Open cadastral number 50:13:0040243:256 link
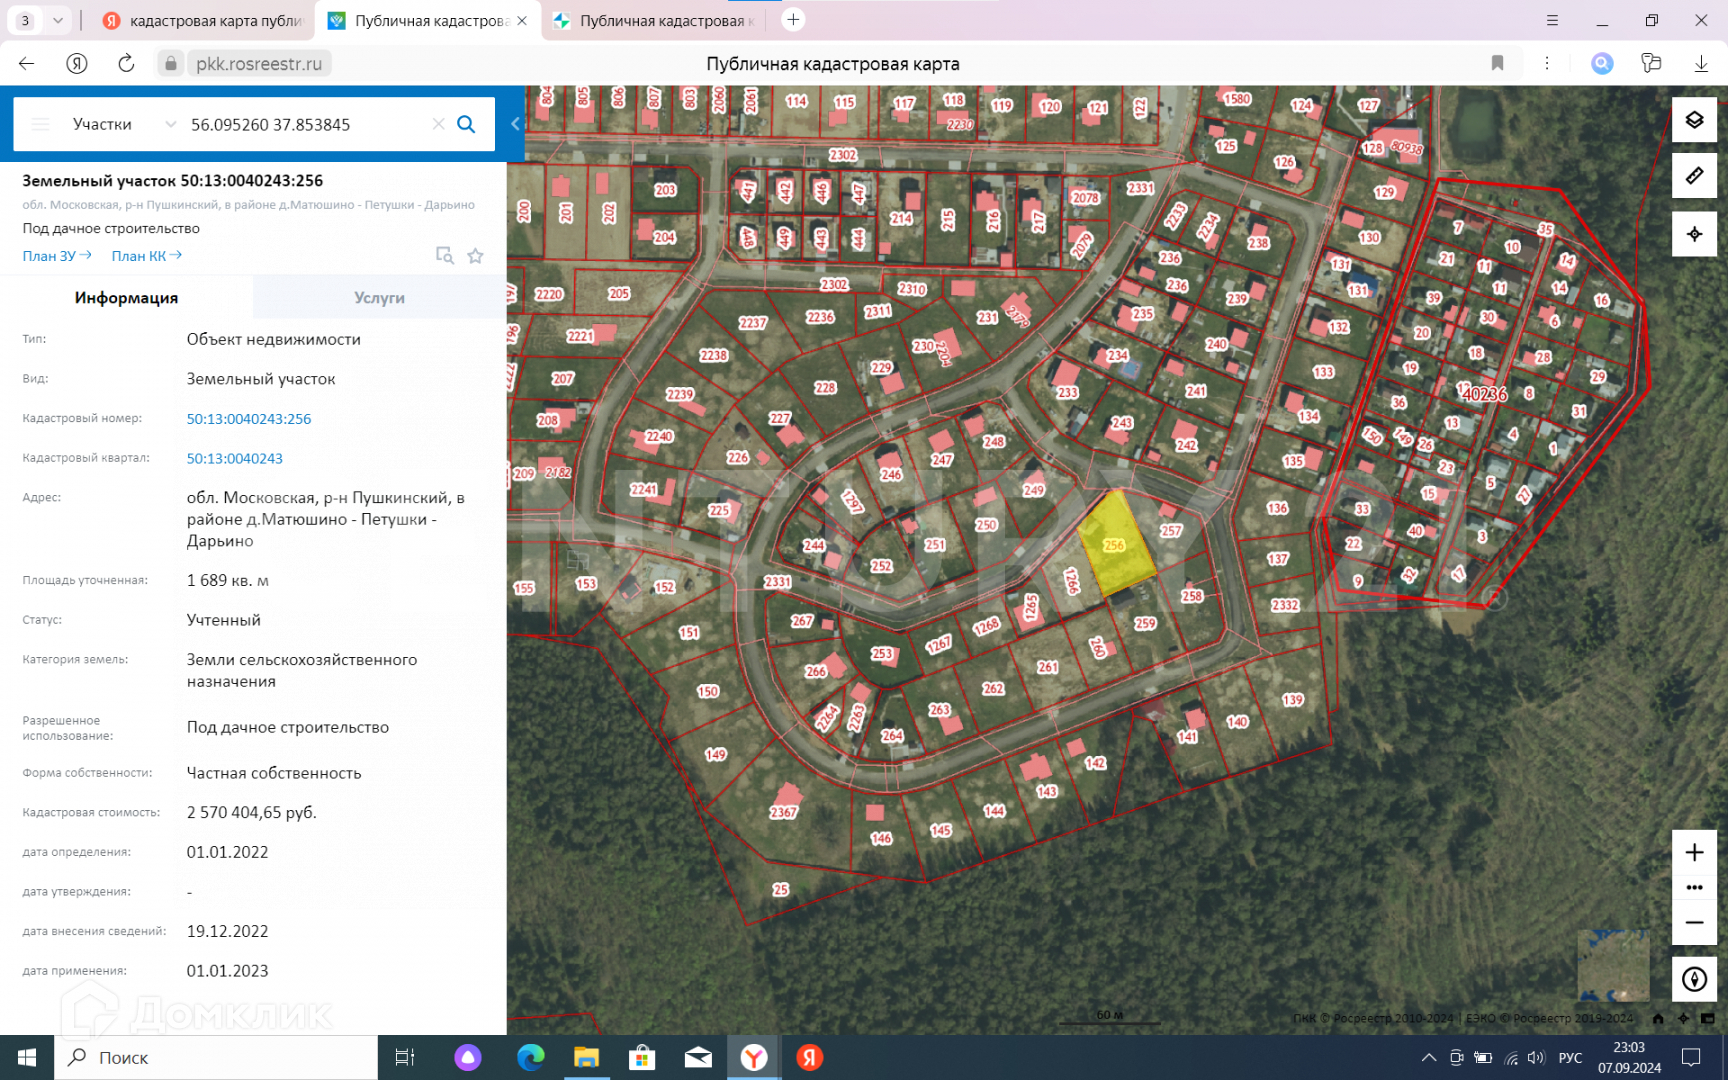This screenshot has width=1728, height=1080. tap(249, 419)
